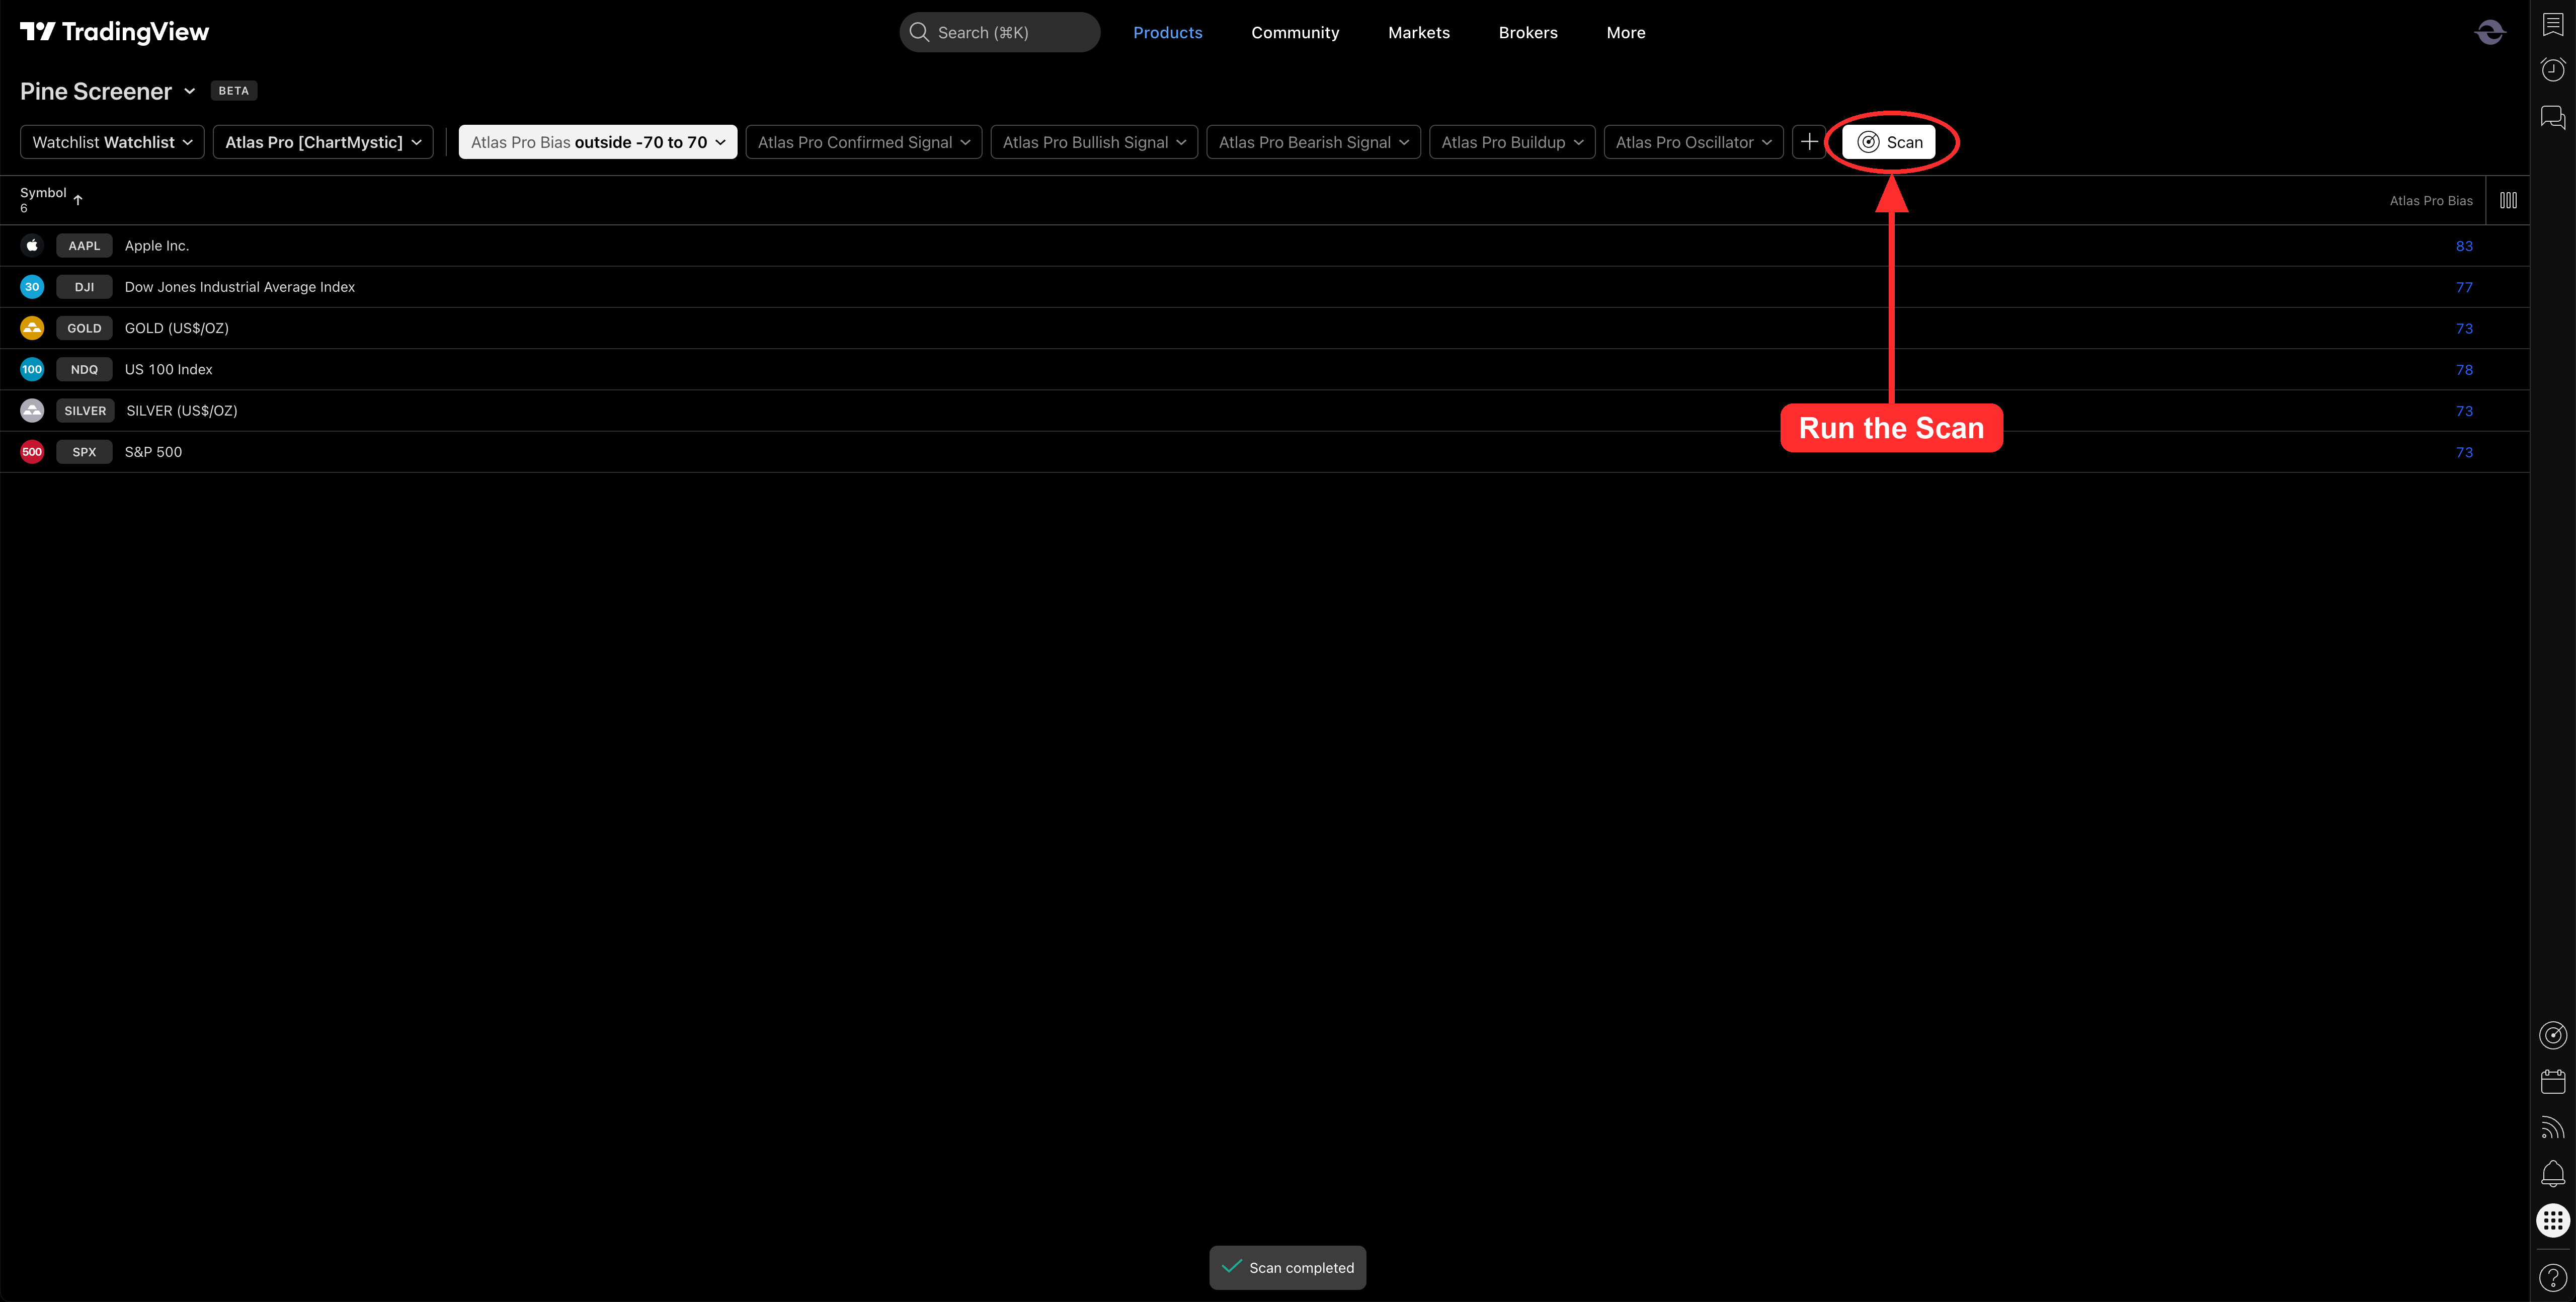The image size is (2576, 1302).
Task: Open Atlas Pro Oscillator filter
Action: 1693,142
